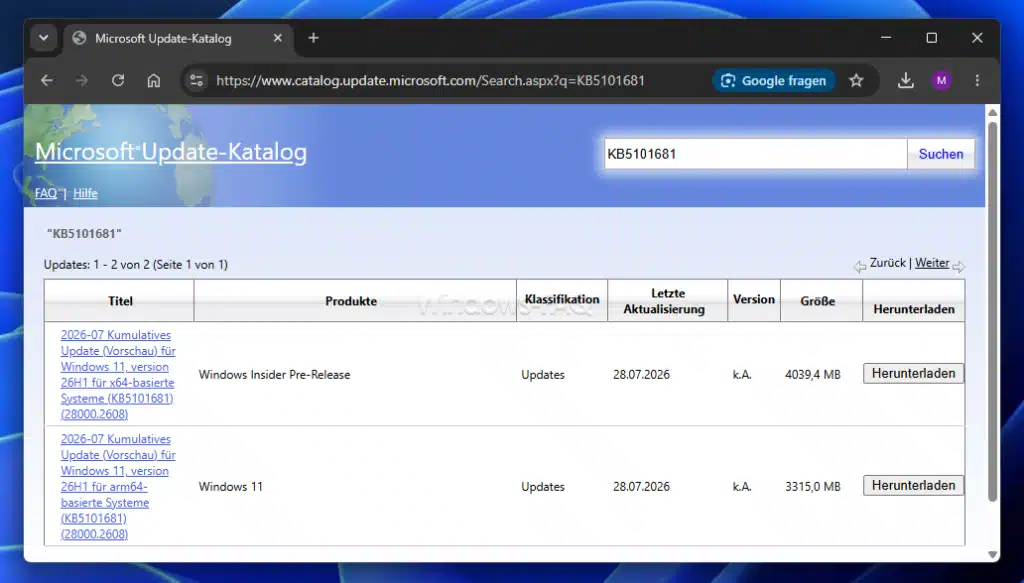The height and width of the screenshot is (583, 1024).
Task: Open the arm64-basierte Systeme update link
Action: 118,486
